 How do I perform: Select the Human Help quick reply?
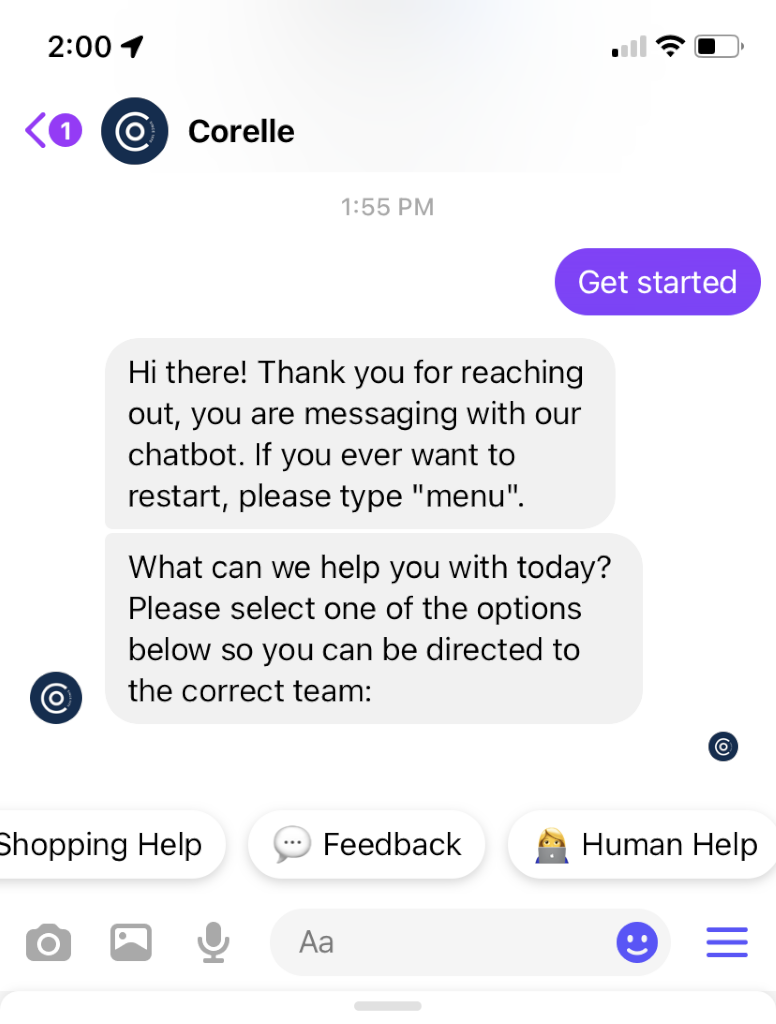[x=643, y=844]
